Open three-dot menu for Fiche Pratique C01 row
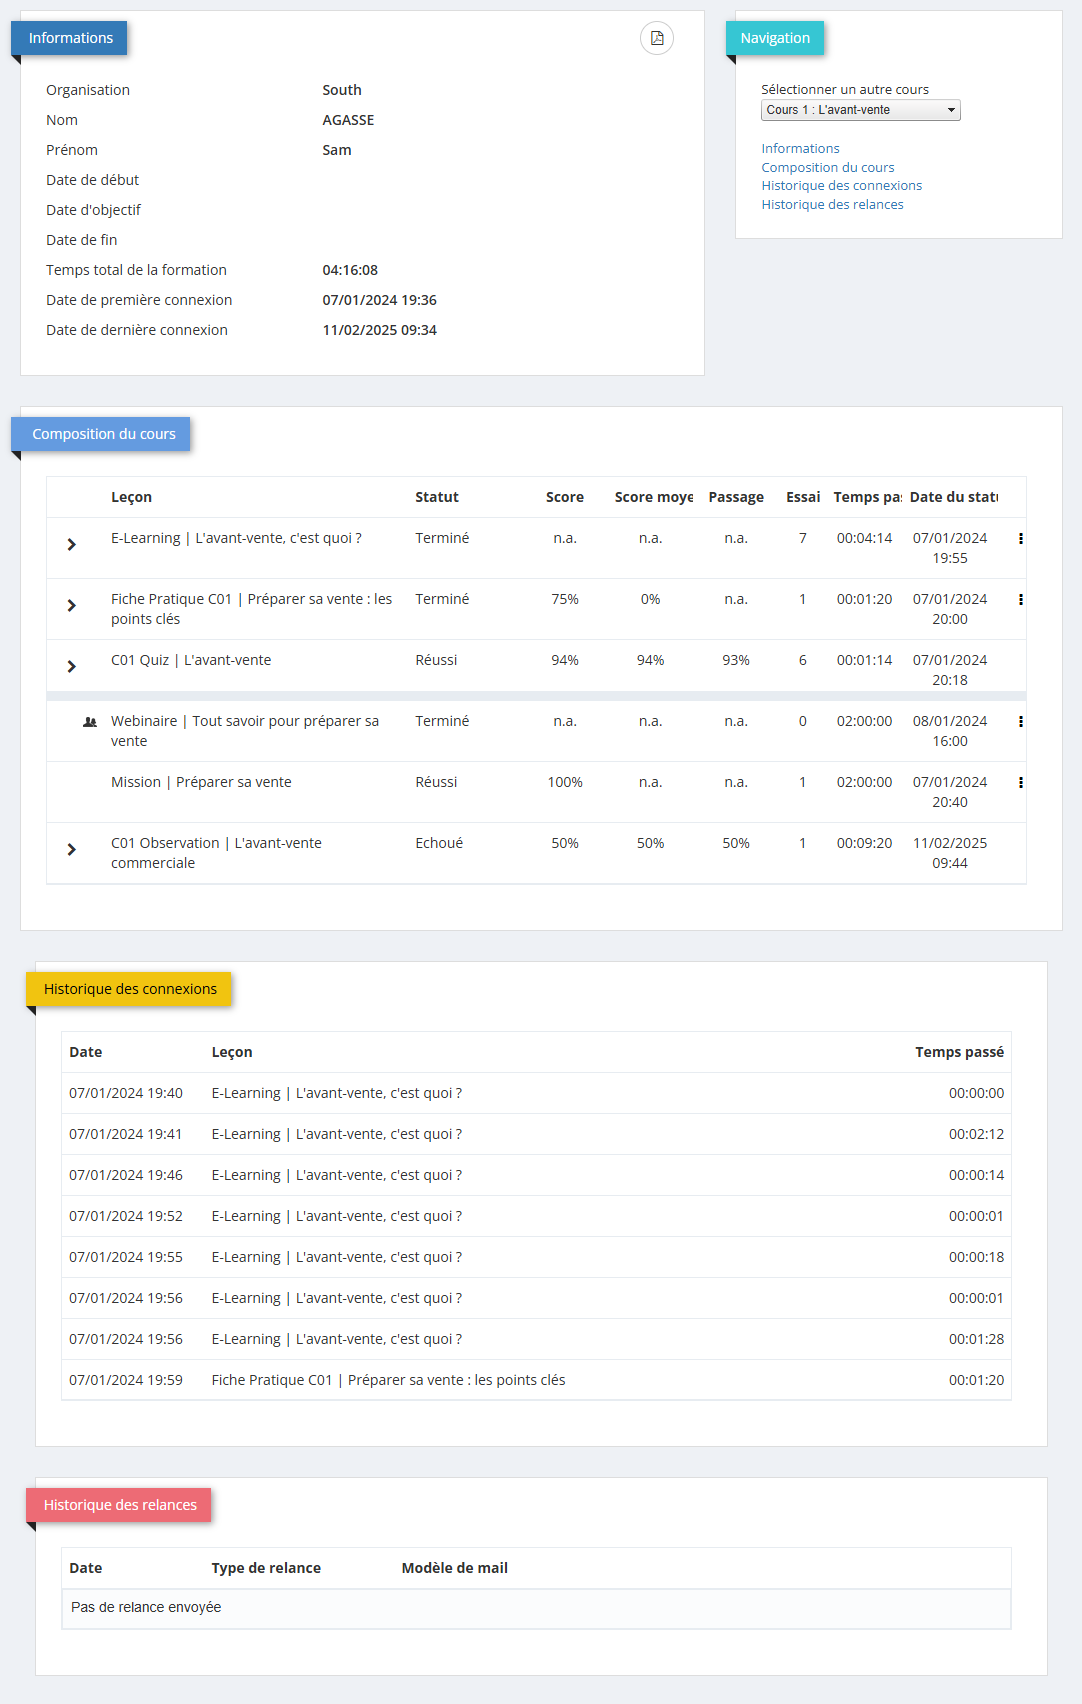 coord(1020,600)
